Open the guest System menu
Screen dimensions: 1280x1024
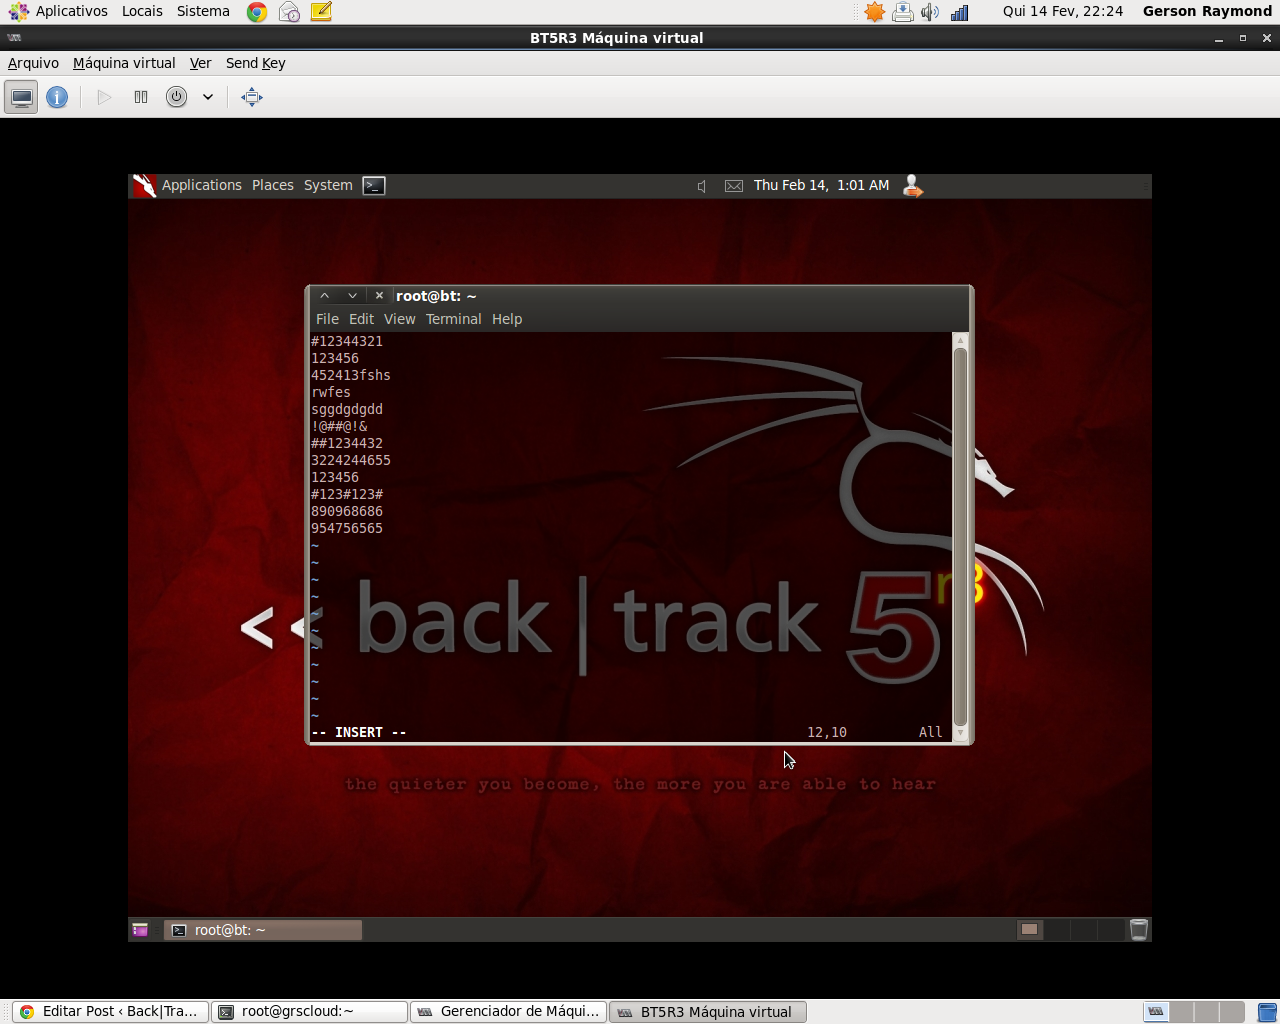point(328,185)
